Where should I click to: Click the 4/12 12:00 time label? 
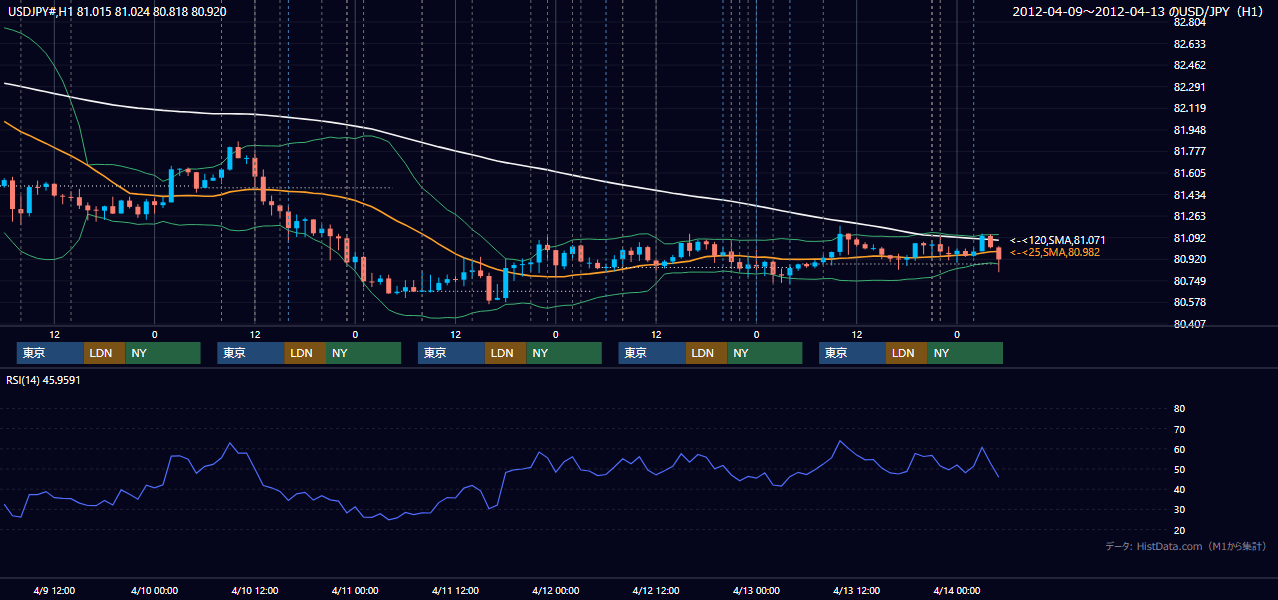[x=655, y=590]
